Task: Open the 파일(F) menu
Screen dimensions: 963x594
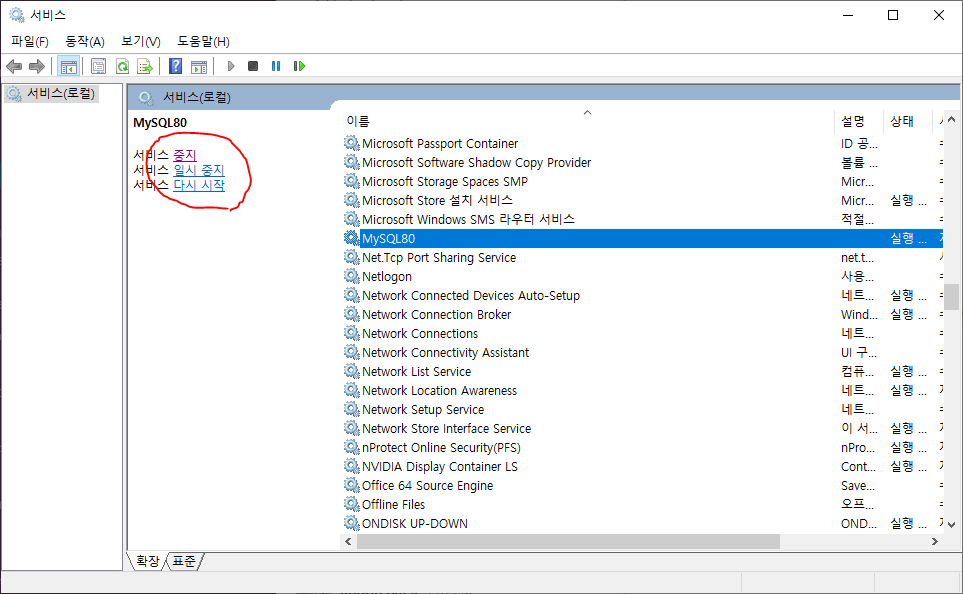Action: (29, 41)
